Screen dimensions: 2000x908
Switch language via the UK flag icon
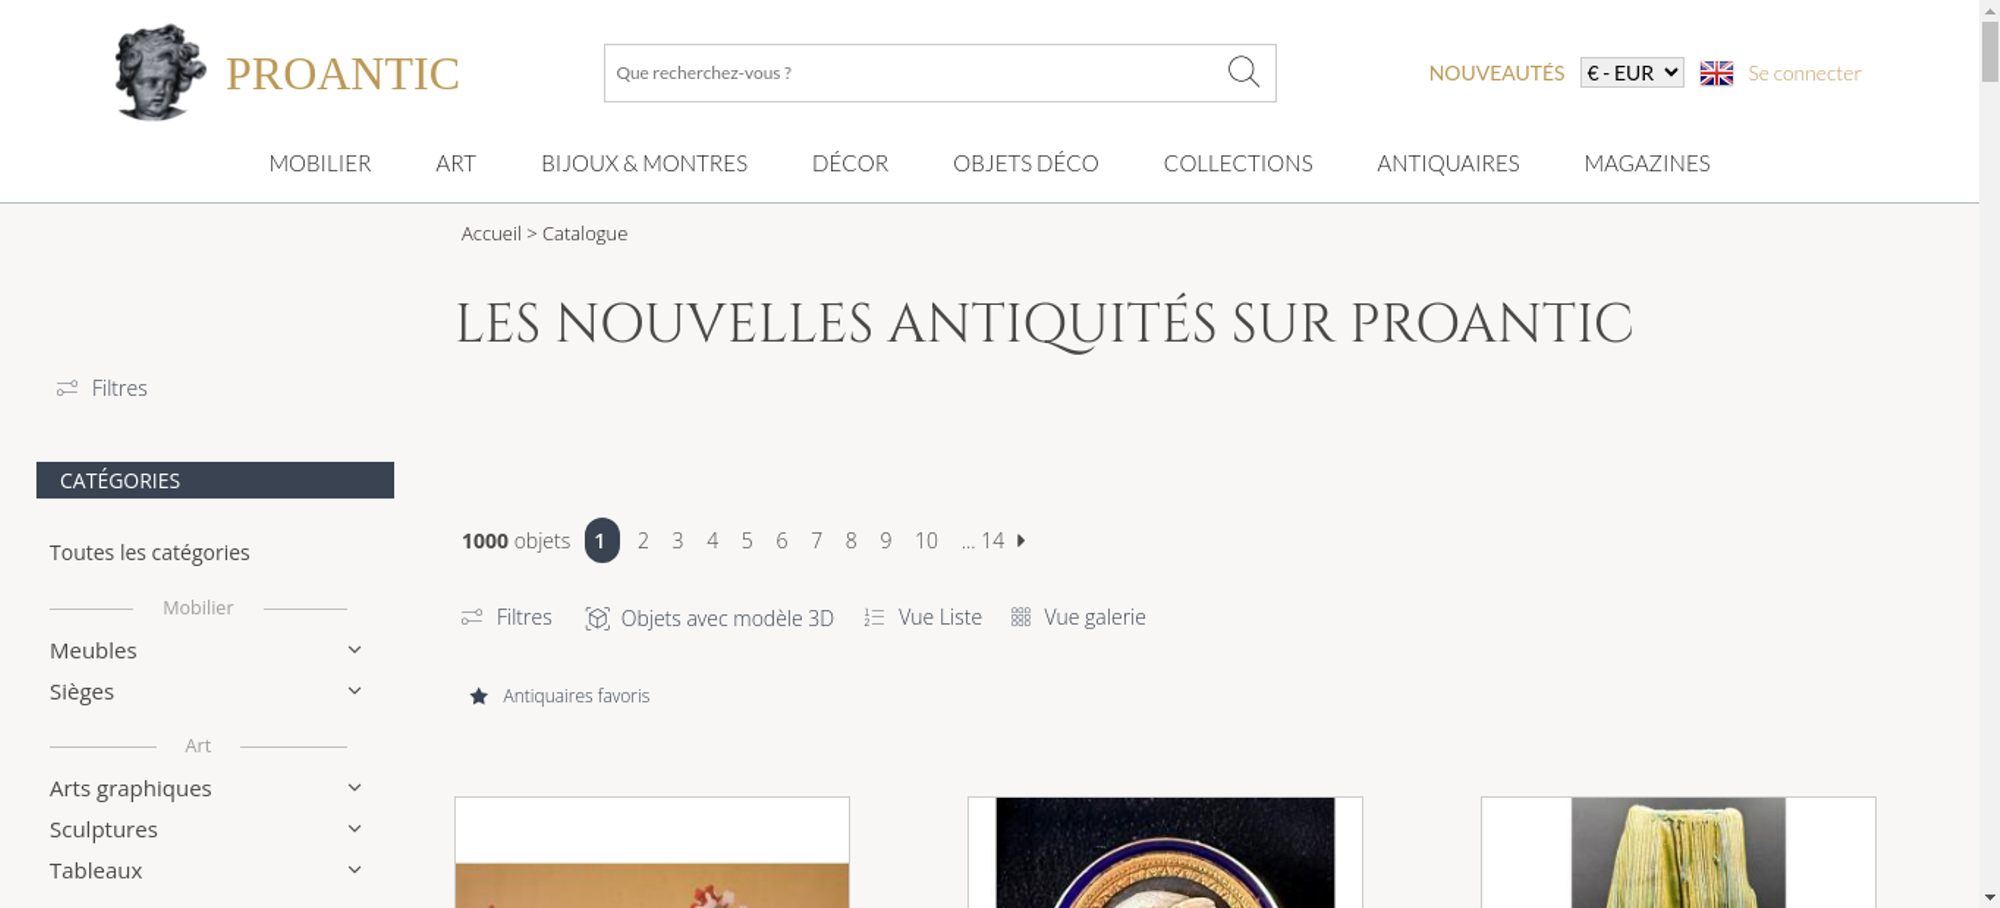(1716, 73)
